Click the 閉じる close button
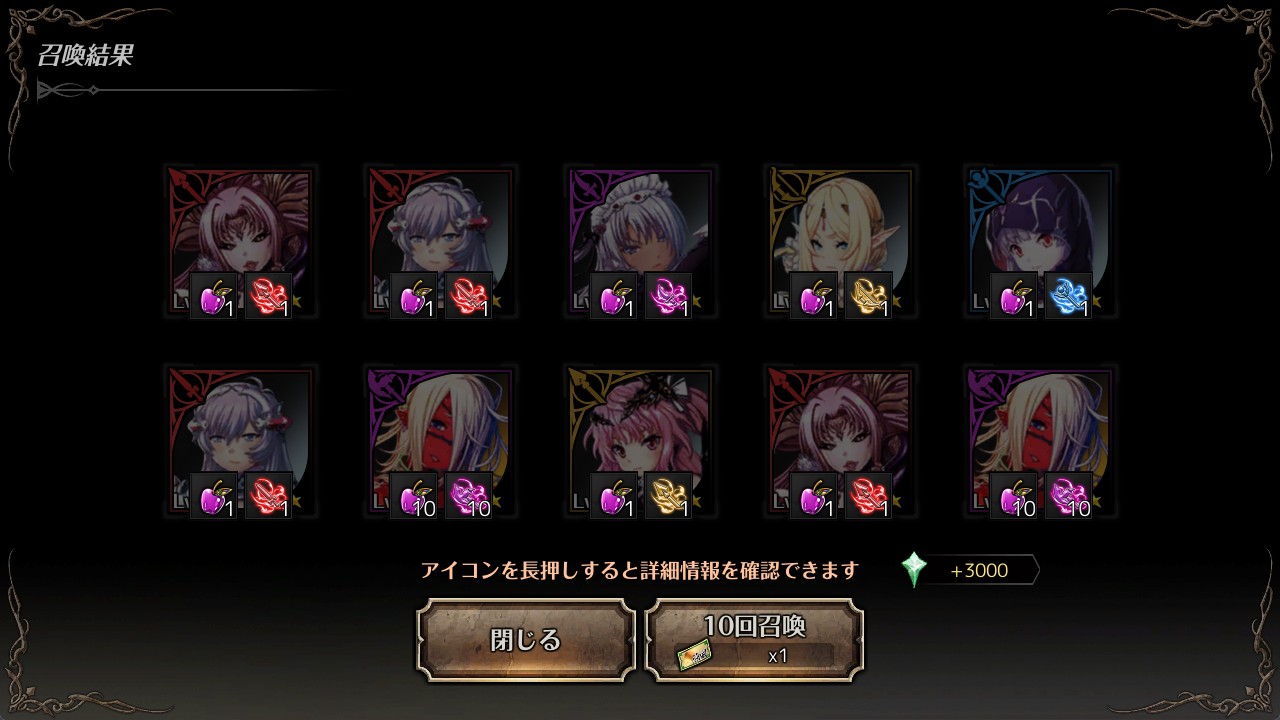The image size is (1280, 720). pos(526,640)
